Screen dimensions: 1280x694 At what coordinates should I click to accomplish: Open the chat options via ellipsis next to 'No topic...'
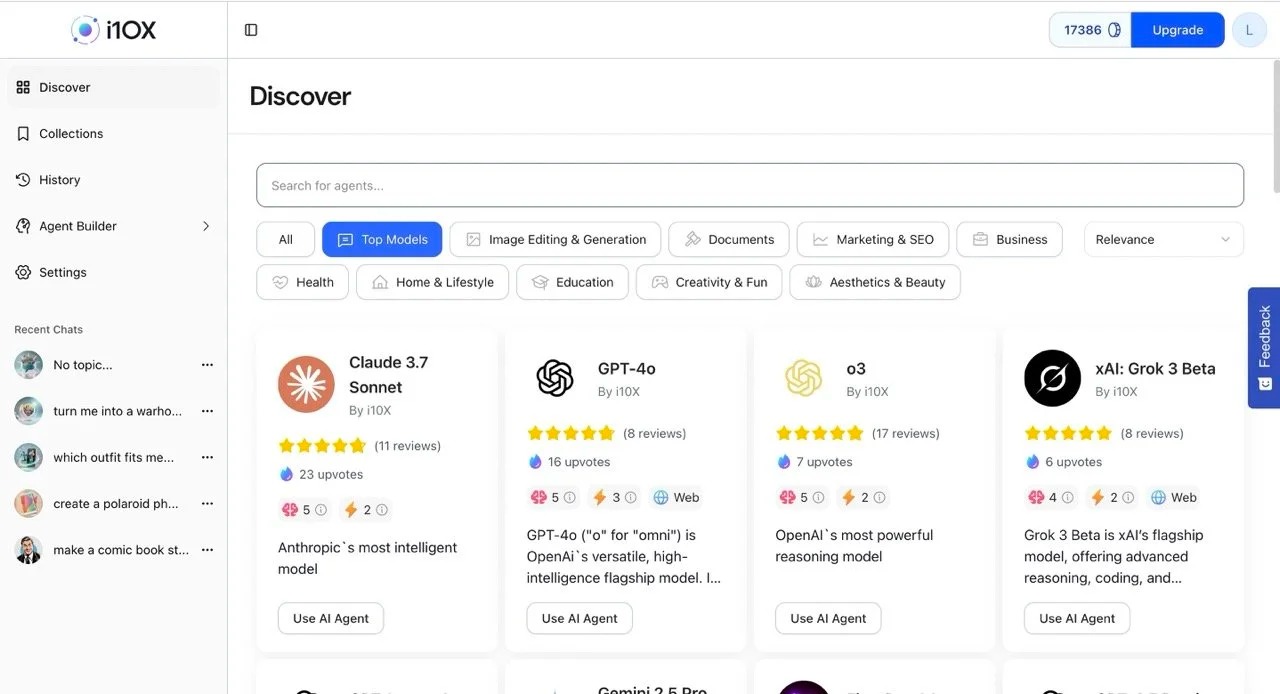(207, 364)
